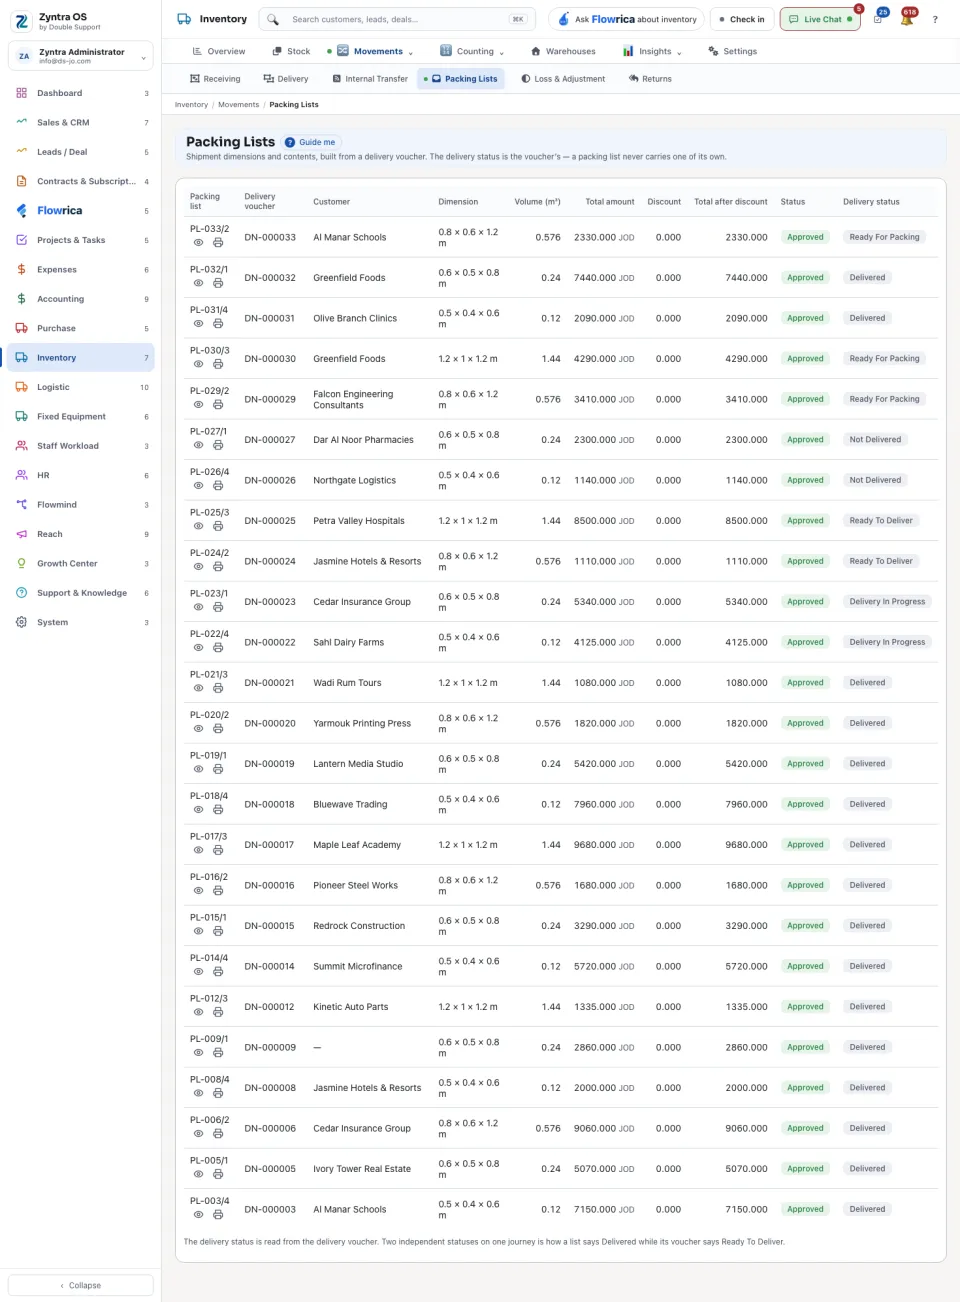Open the Warehouses section

pos(563,51)
